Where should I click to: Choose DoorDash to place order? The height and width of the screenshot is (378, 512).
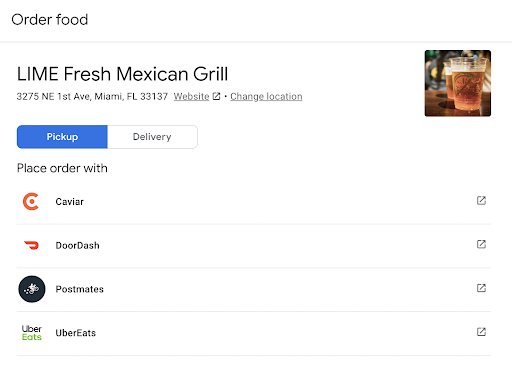(254, 246)
